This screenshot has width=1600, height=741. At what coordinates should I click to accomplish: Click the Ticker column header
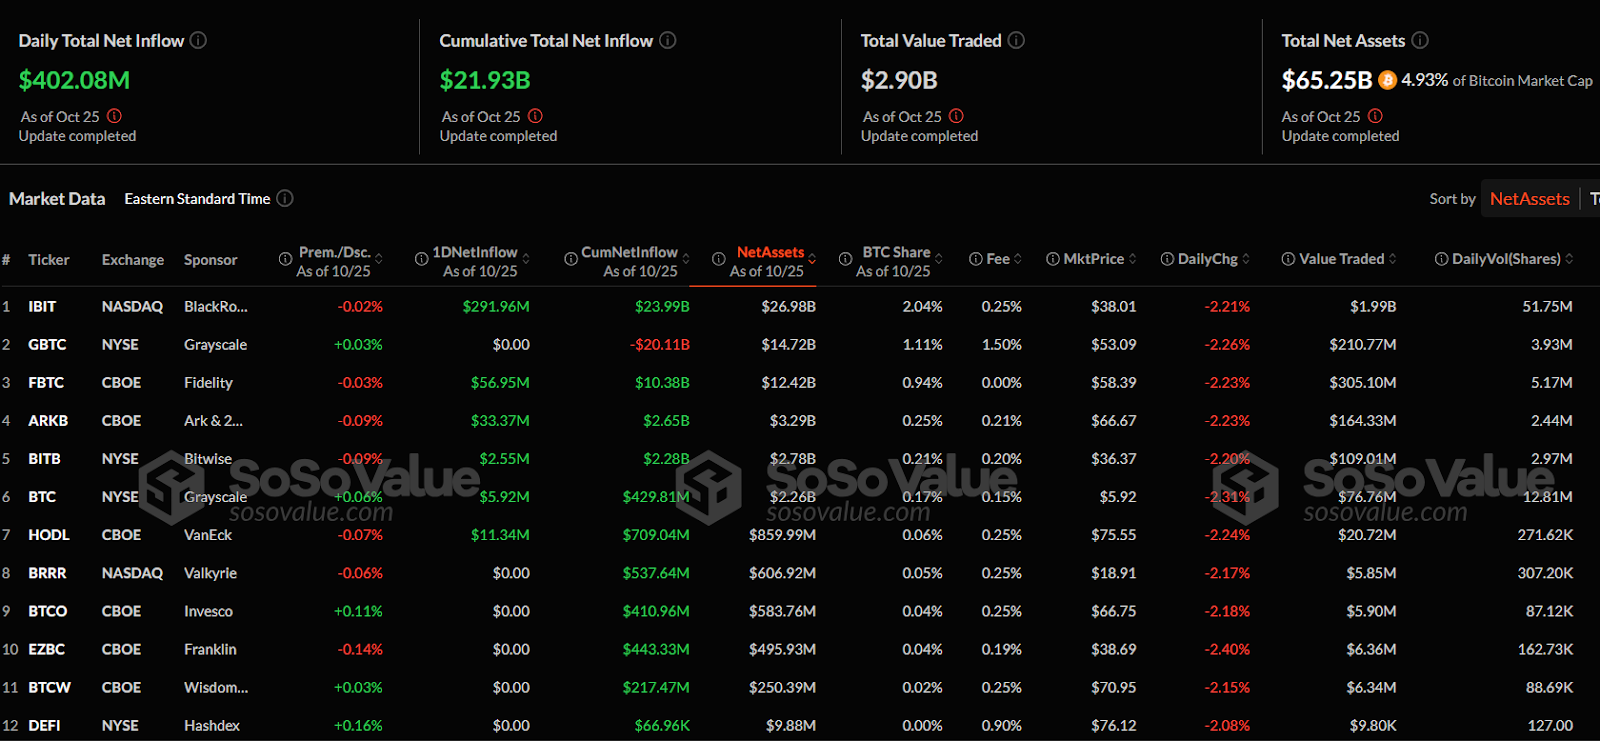click(x=49, y=260)
